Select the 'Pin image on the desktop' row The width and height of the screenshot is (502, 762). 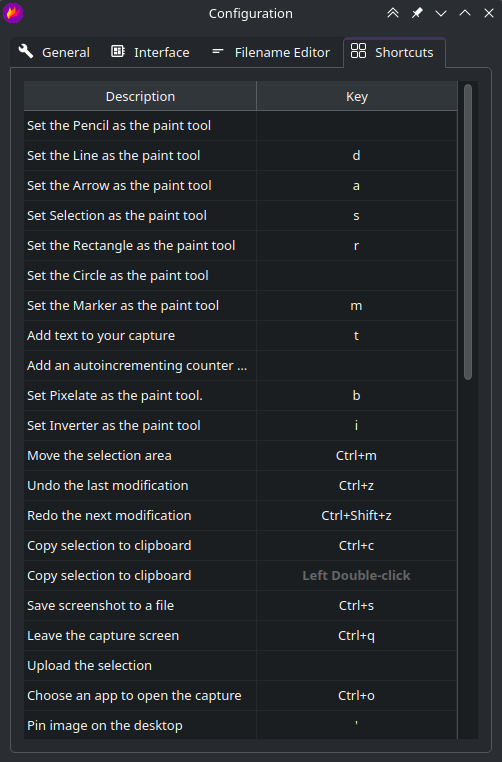(241, 725)
